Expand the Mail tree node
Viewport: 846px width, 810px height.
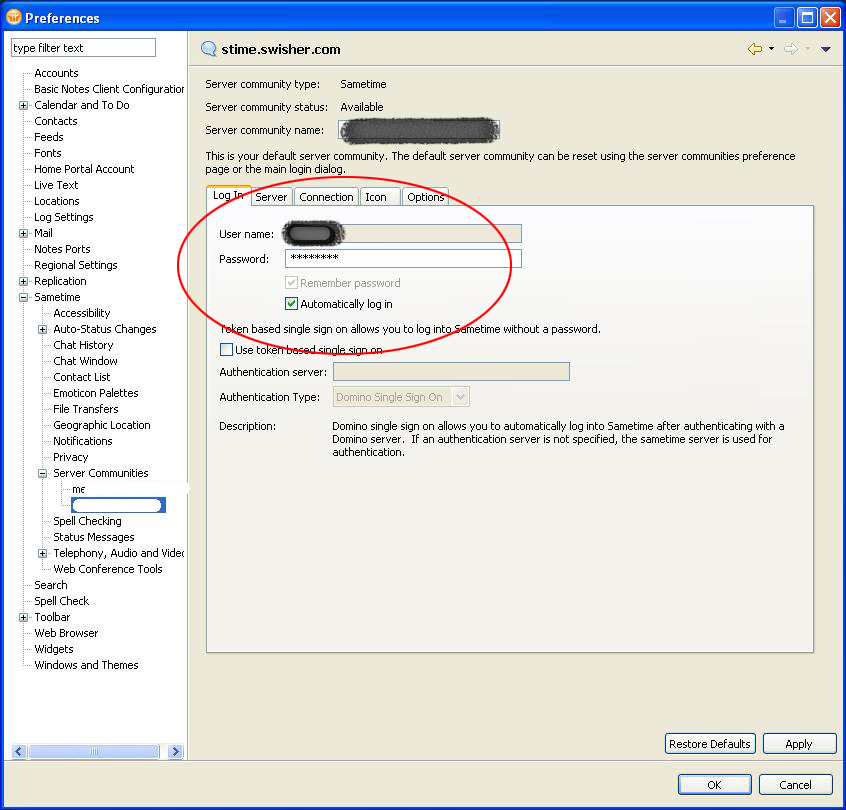pyautogui.click(x=23, y=233)
